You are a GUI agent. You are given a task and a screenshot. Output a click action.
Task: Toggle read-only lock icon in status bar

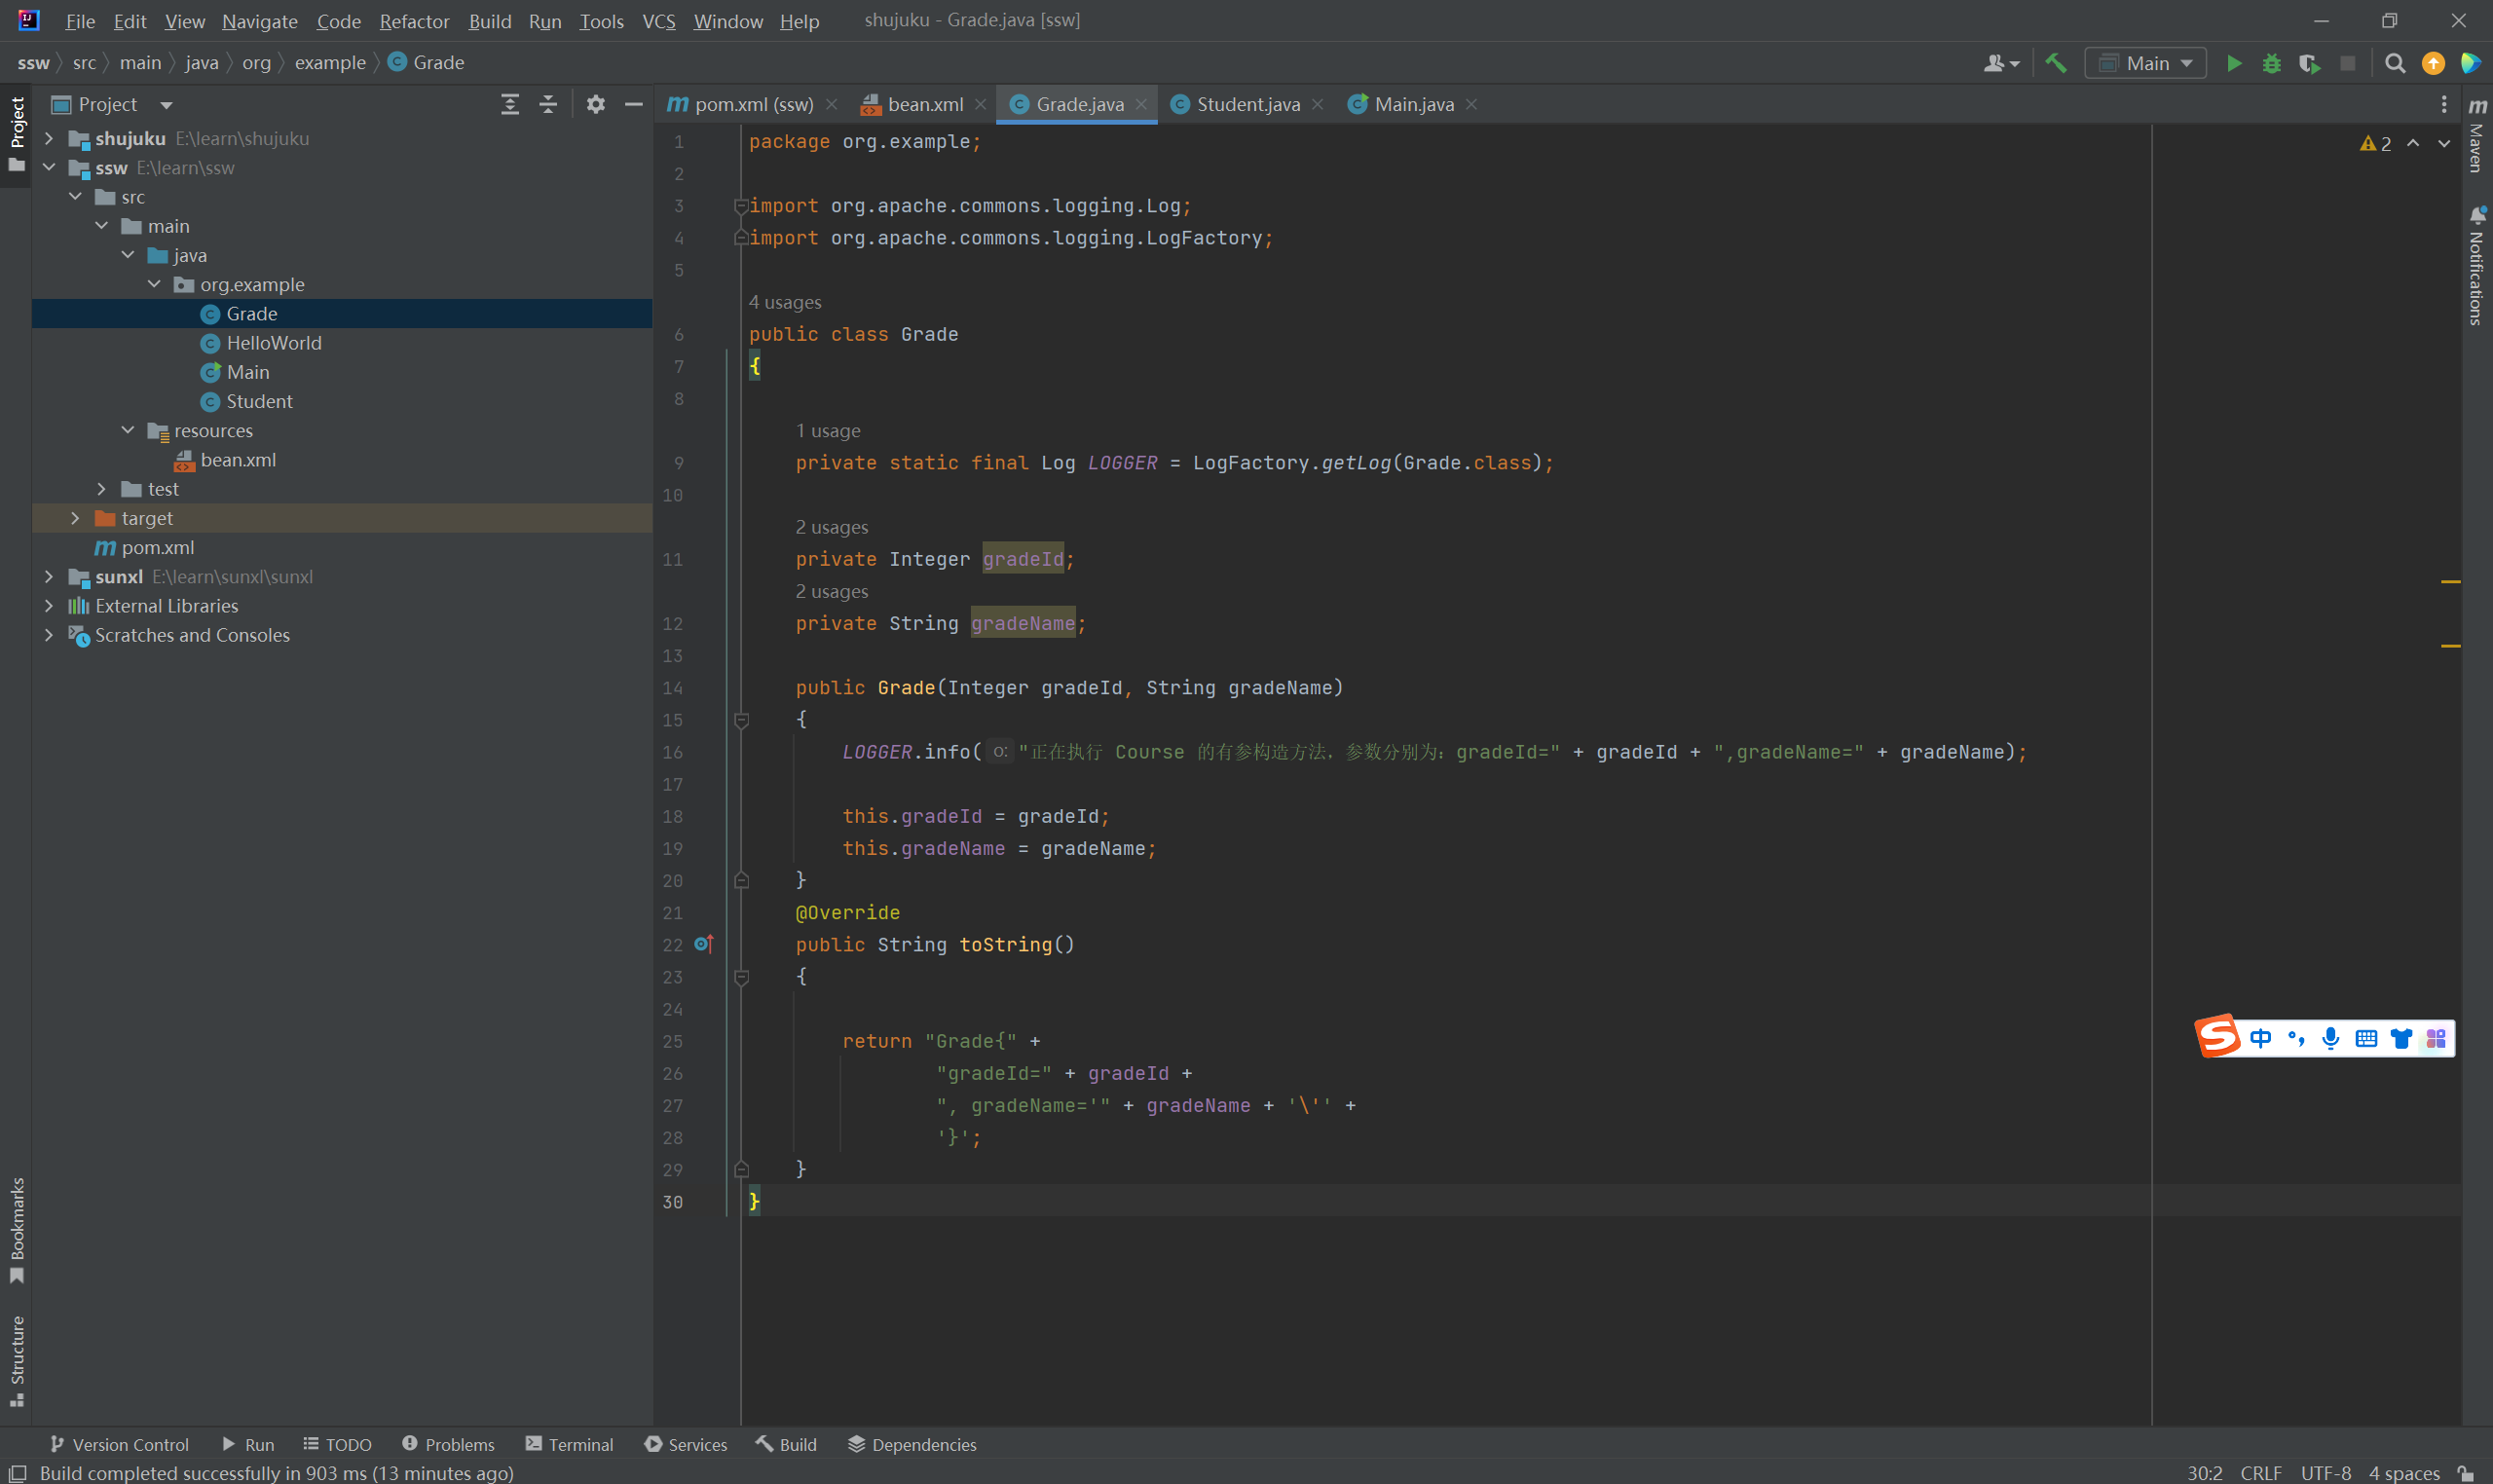[x=2466, y=1472]
